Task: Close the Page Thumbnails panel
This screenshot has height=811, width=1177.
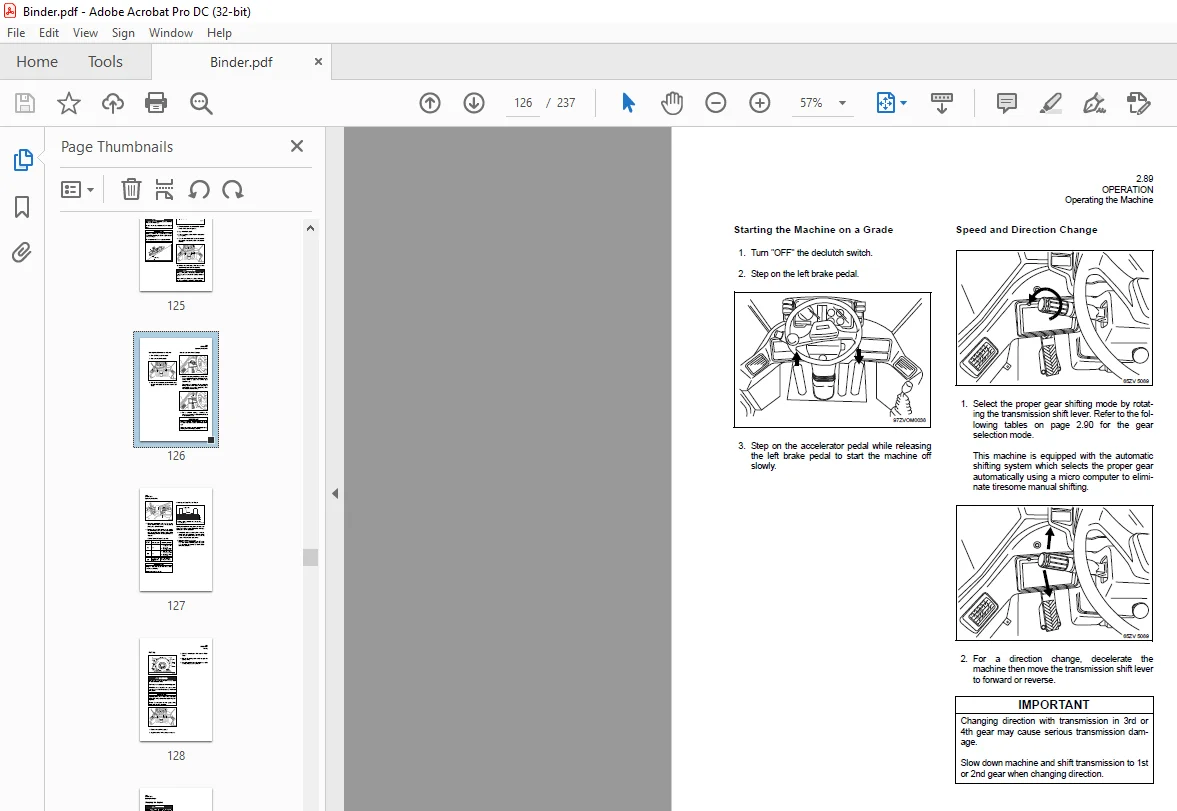Action: click(297, 146)
